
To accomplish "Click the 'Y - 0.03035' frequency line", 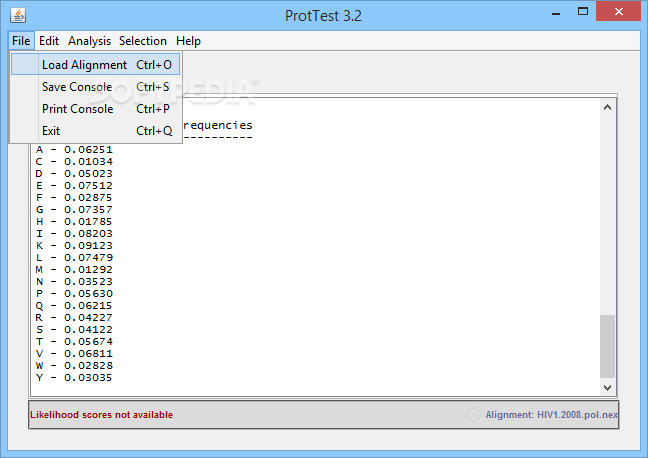I will tap(74, 377).
